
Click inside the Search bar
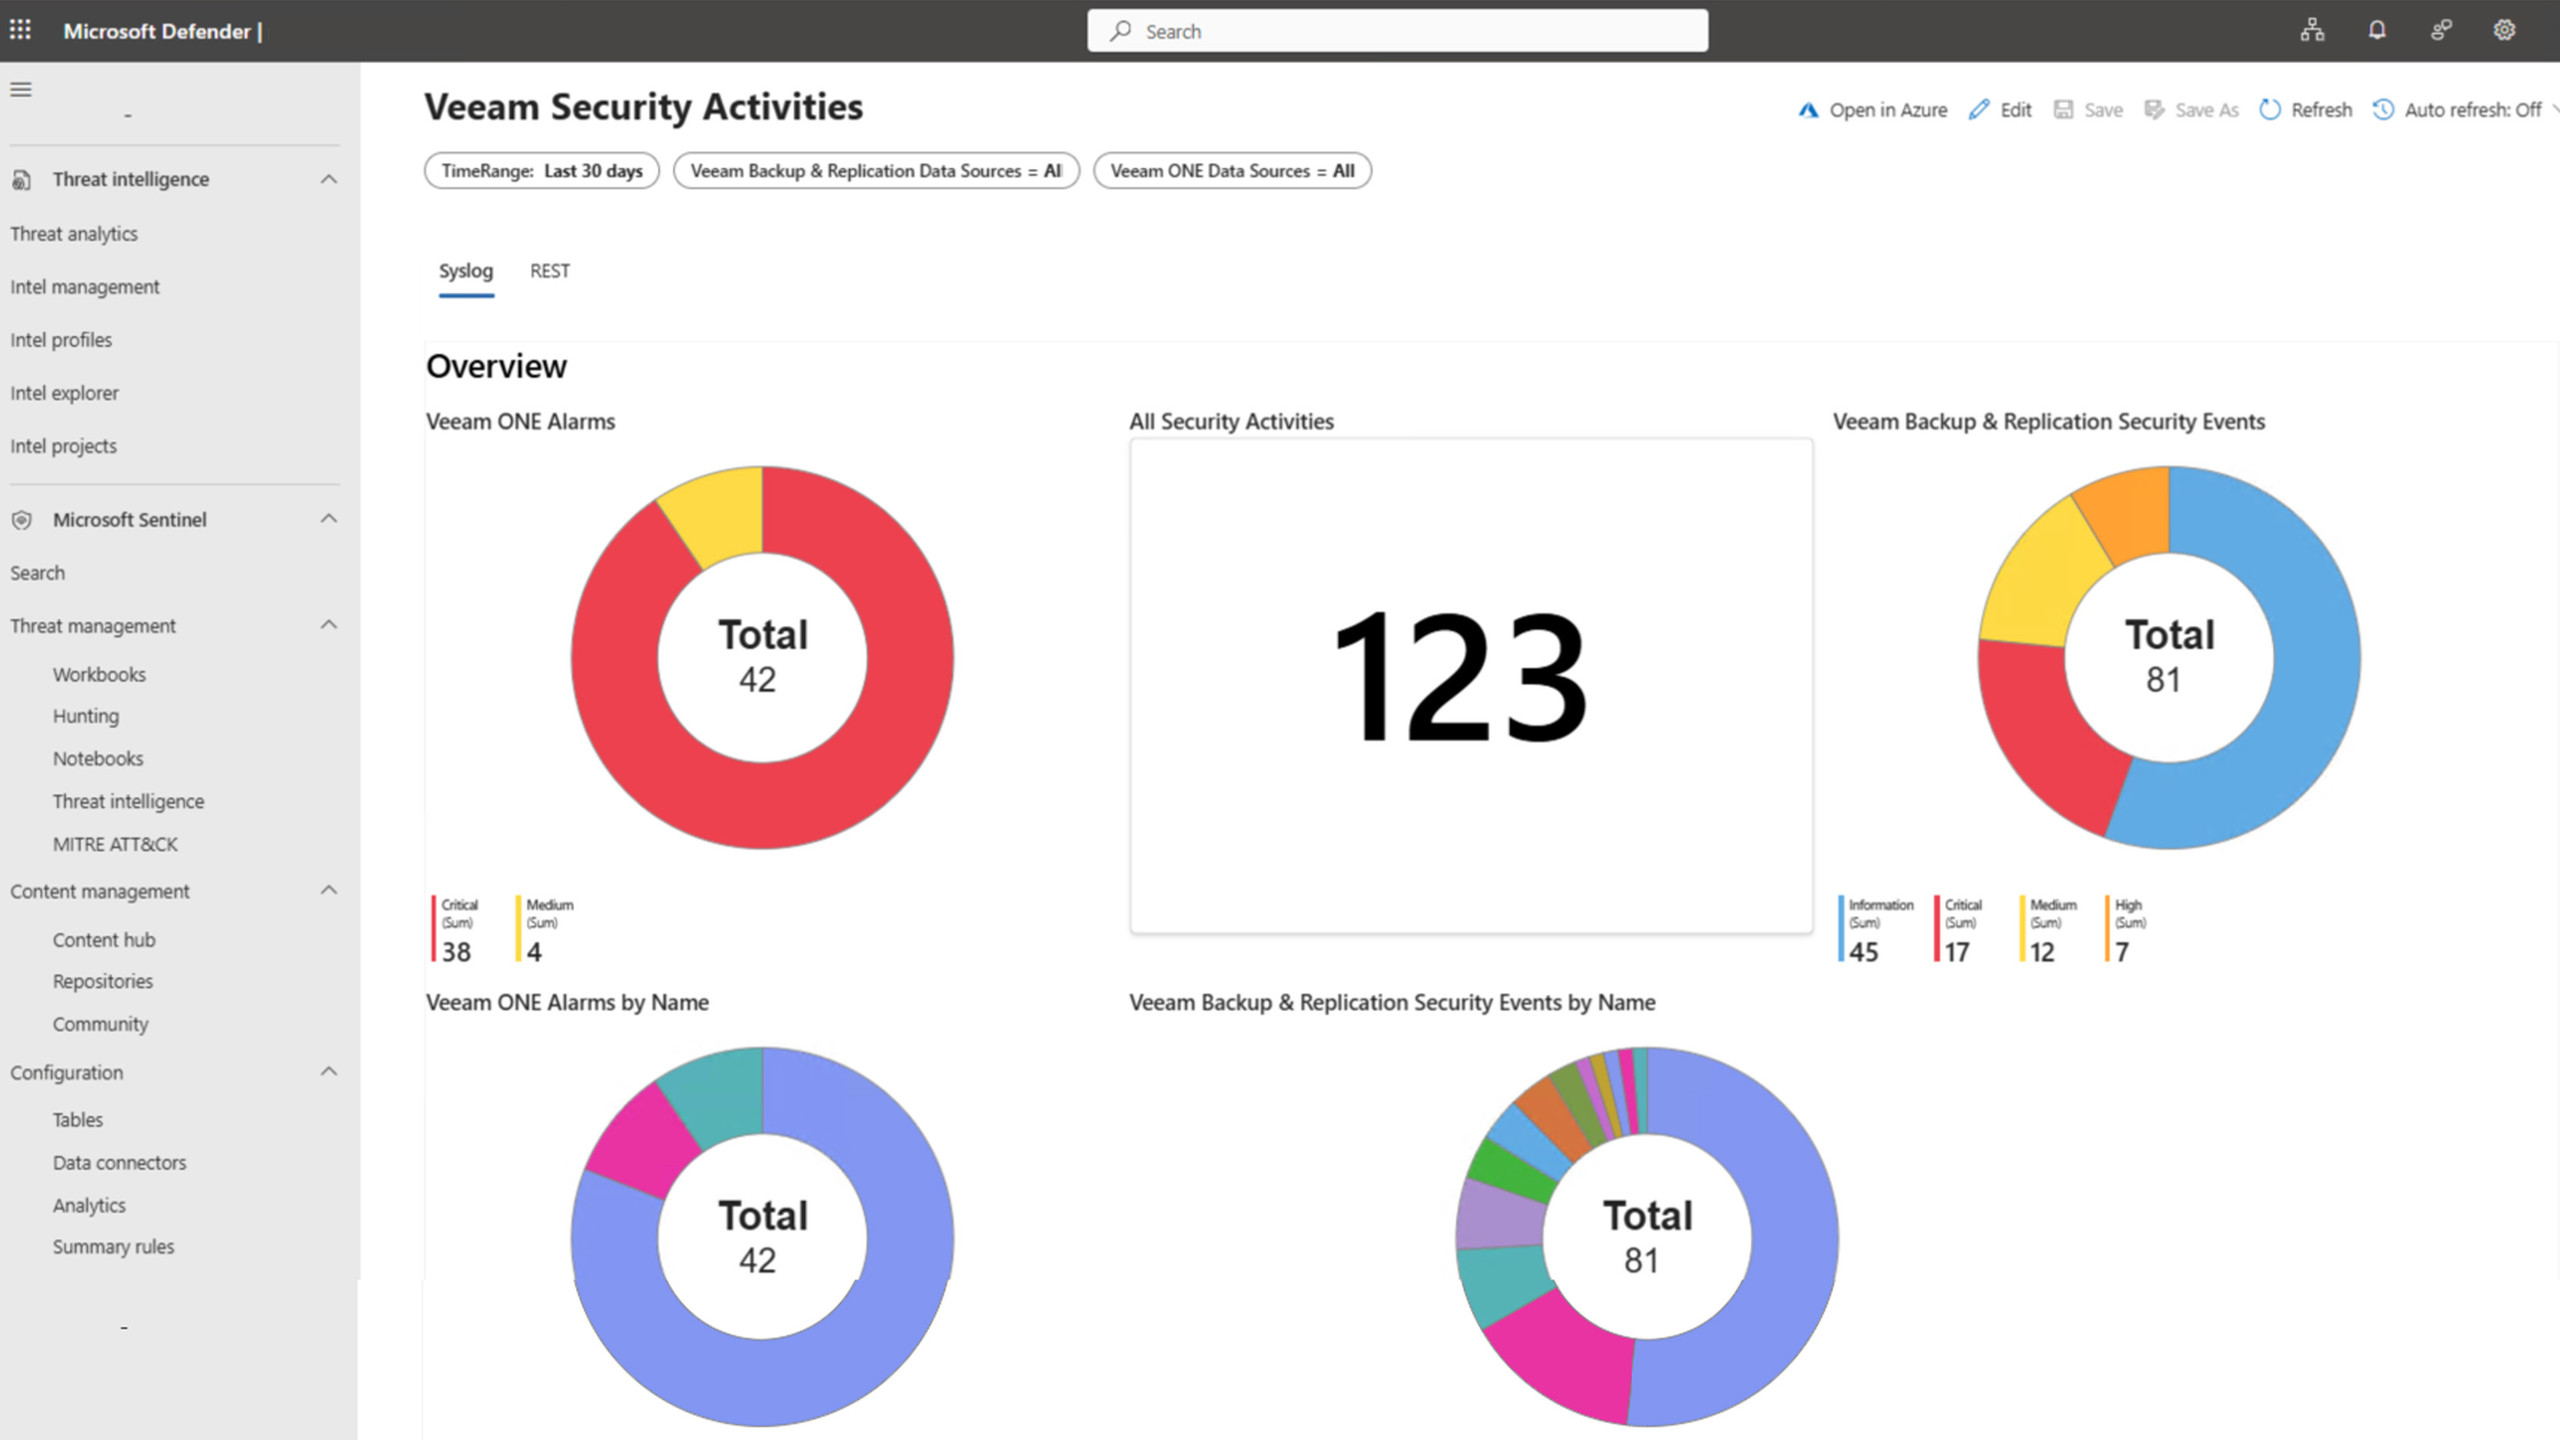[x=1396, y=30]
